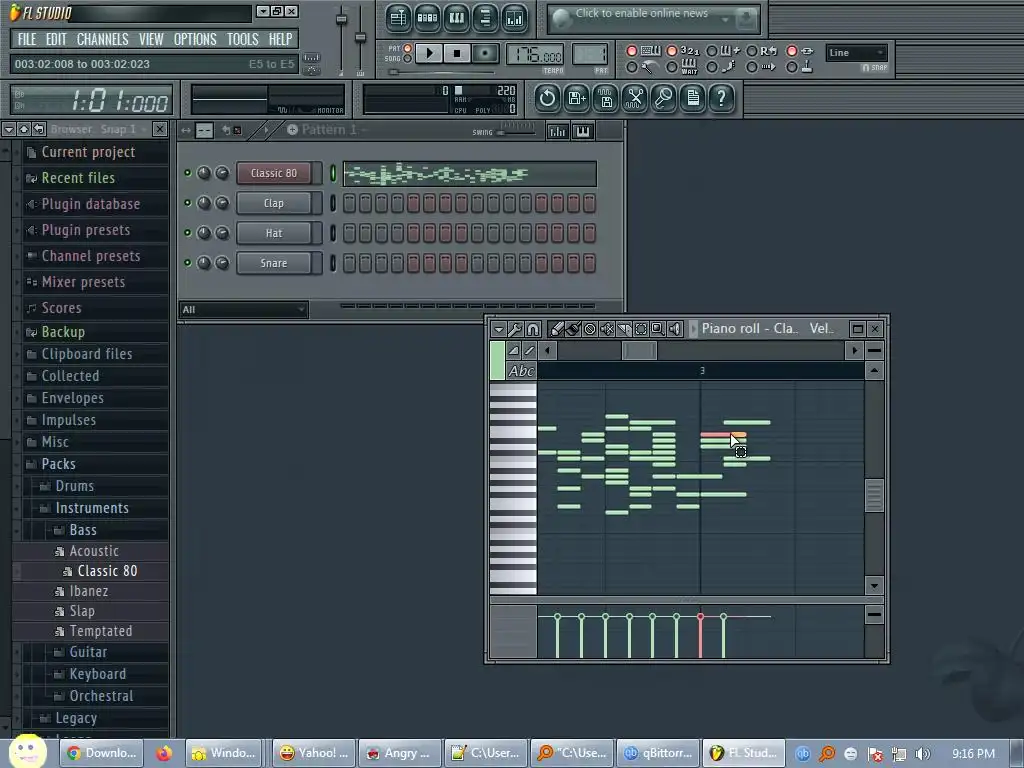Select the Paint brush tool in Piano roll
1024x768 pixels.
click(x=573, y=329)
